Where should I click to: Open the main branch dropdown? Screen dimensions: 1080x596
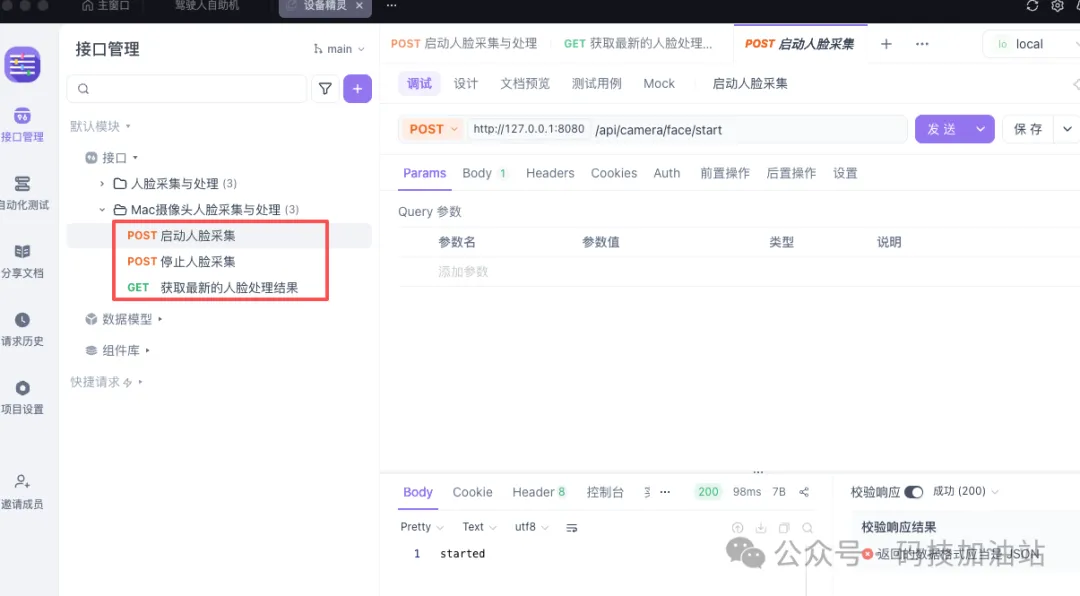coord(338,49)
